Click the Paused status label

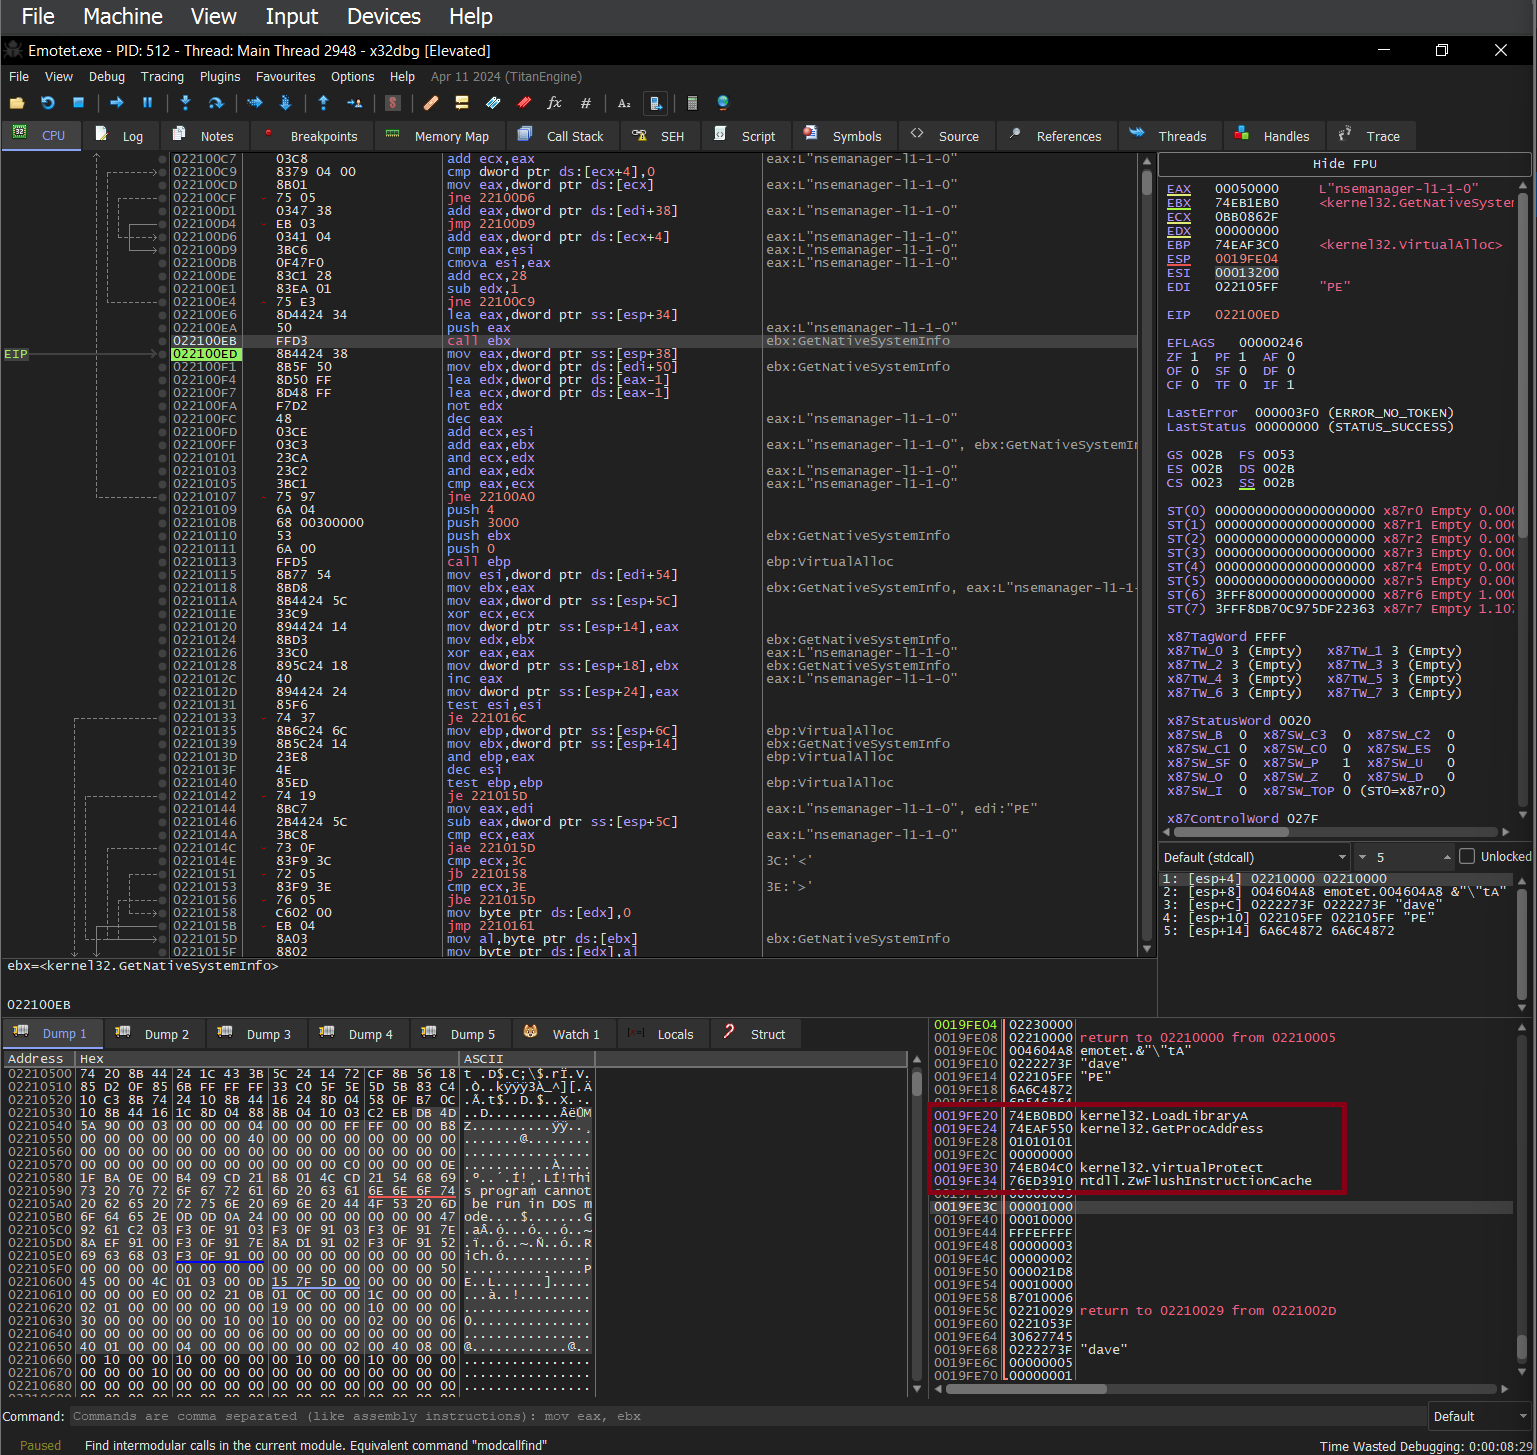click(40, 1445)
